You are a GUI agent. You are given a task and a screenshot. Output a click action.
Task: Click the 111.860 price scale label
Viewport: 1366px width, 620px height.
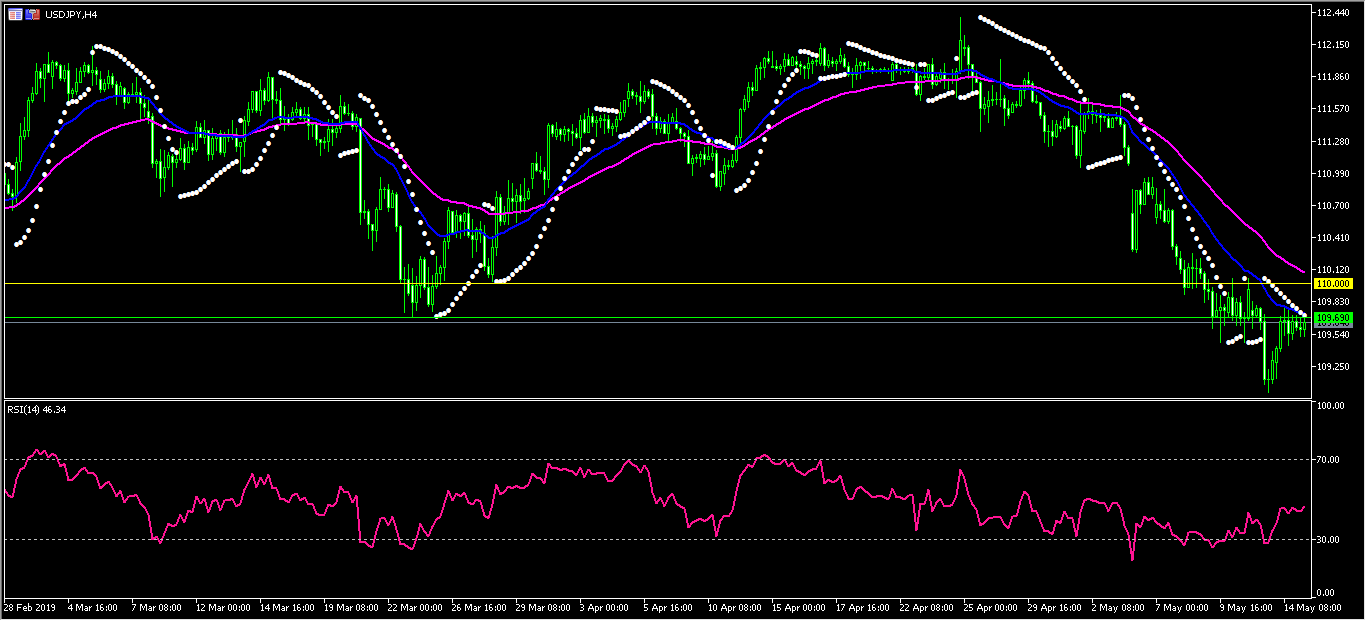(x=1334, y=77)
